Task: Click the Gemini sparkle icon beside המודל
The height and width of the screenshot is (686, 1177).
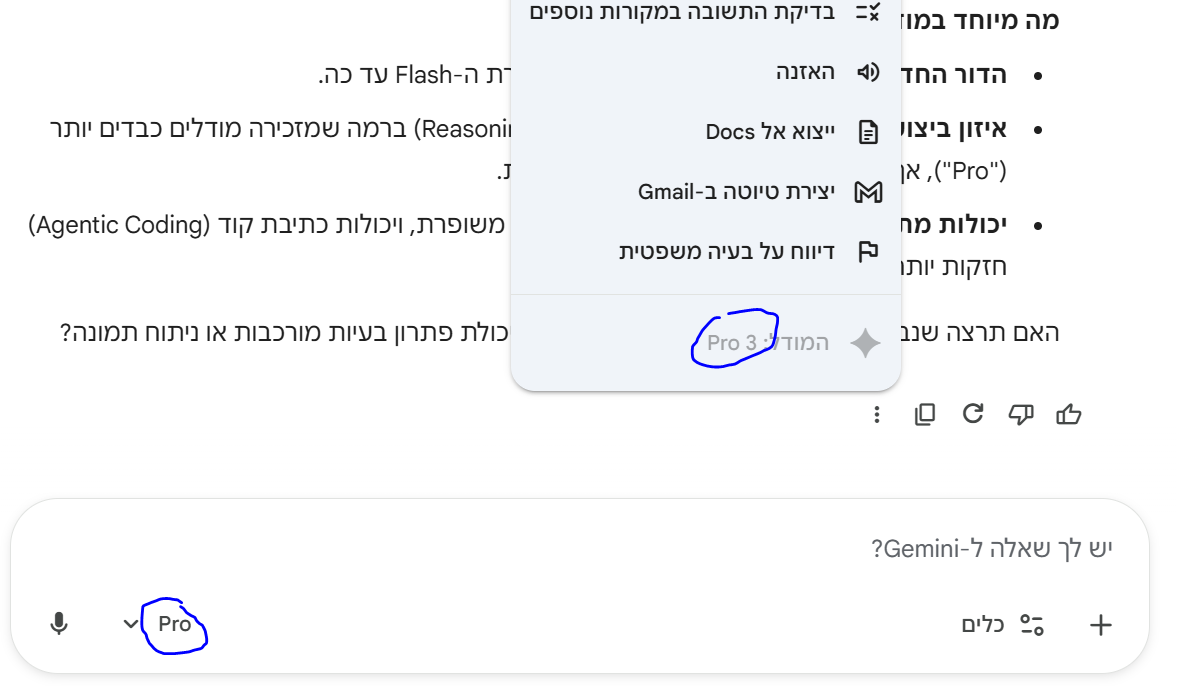Action: [865, 344]
